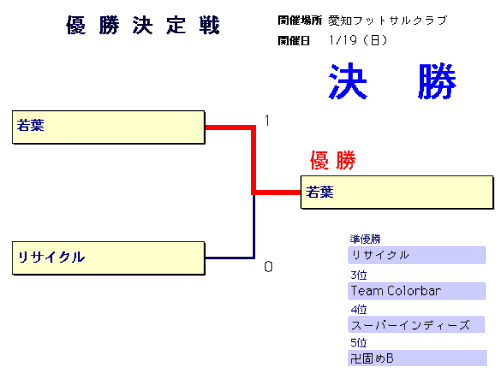Click the 準優勝 label text
The width and height of the screenshot is (502, 379).
coord(365,239)
